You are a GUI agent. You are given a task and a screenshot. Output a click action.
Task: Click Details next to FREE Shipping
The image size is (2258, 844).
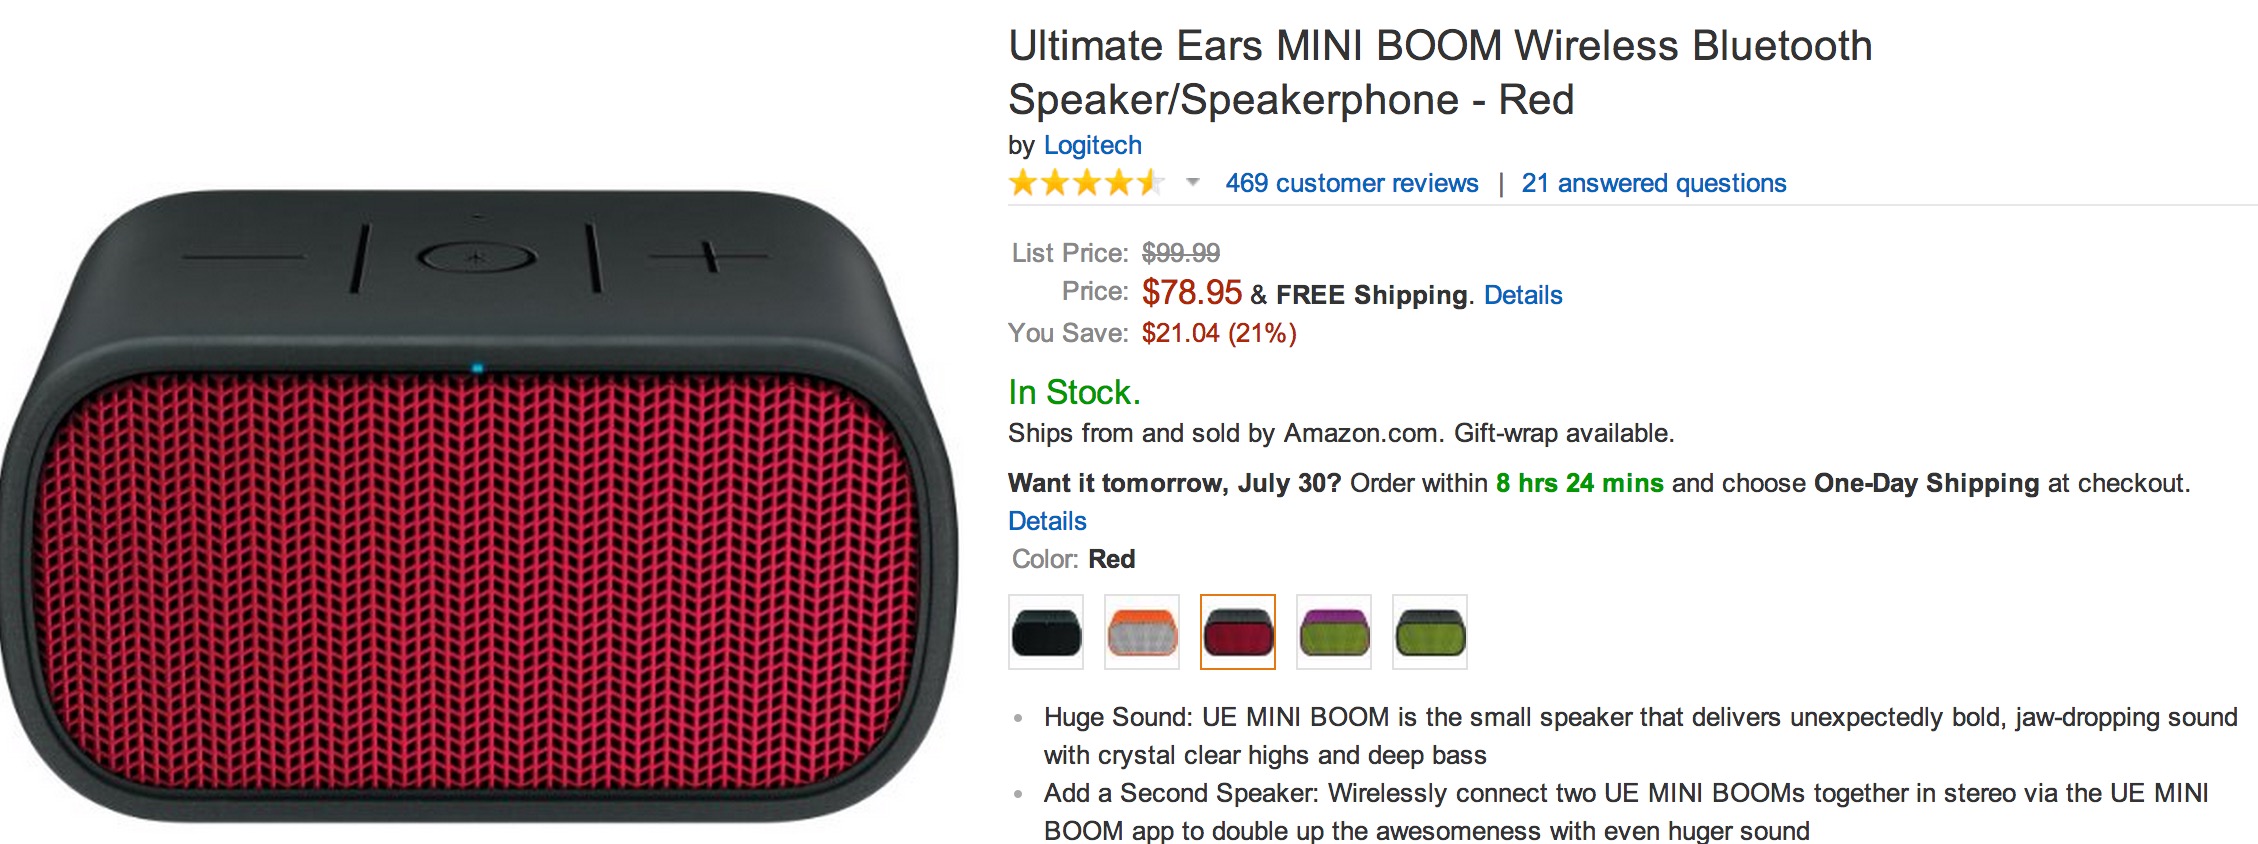coord(1523,294)
